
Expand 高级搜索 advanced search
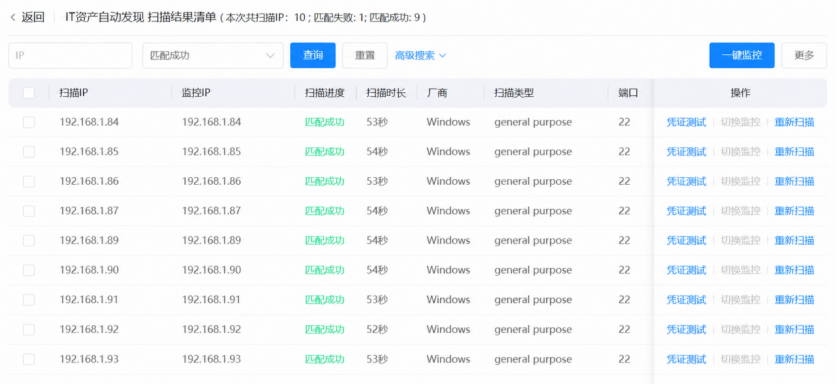[420, 56]
